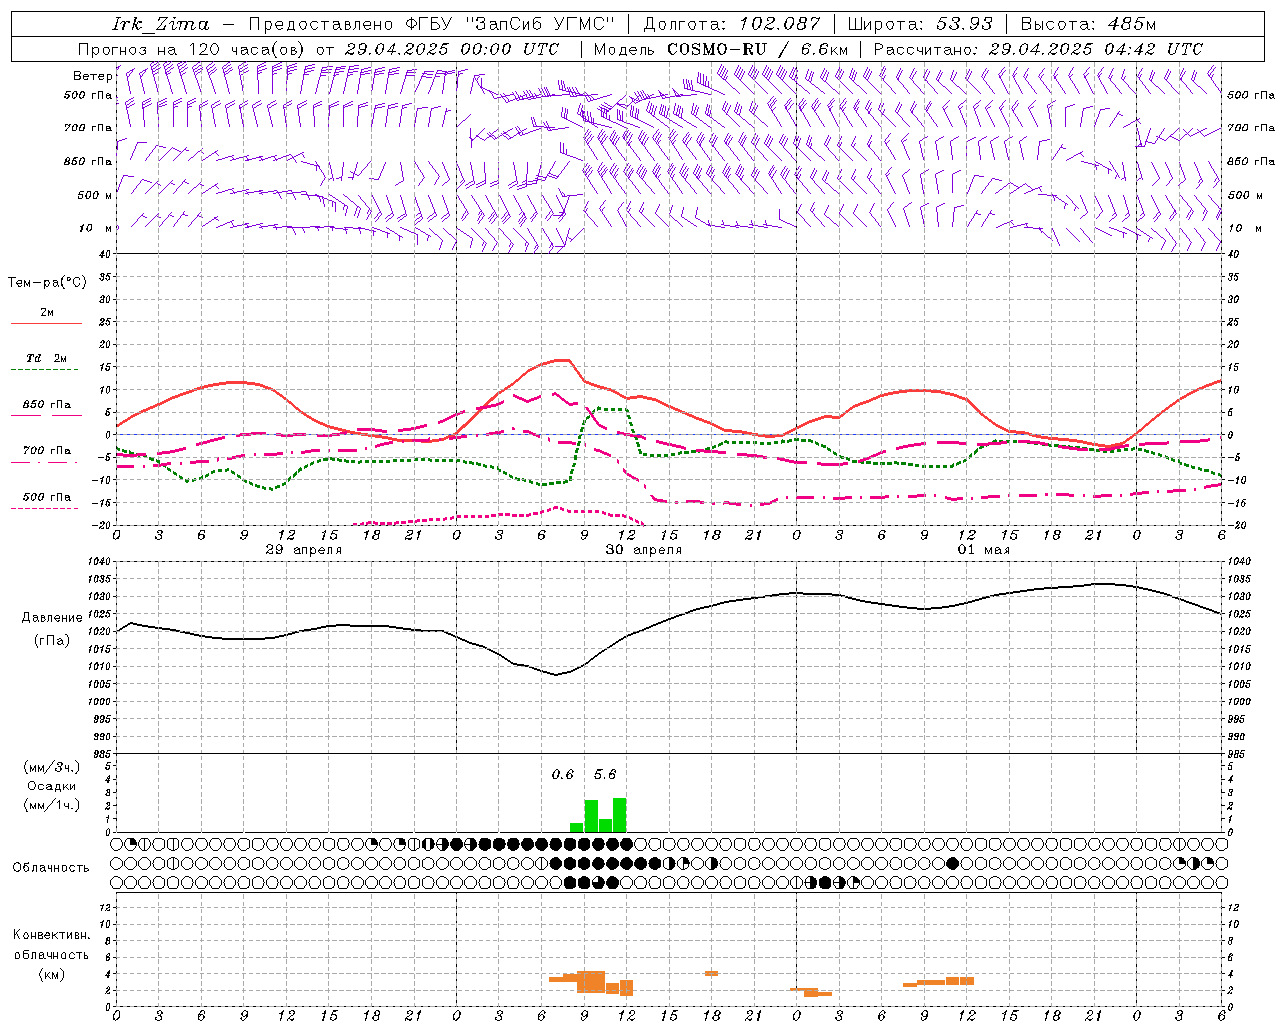Click the Облачность cloud cover label

(51, 868)
